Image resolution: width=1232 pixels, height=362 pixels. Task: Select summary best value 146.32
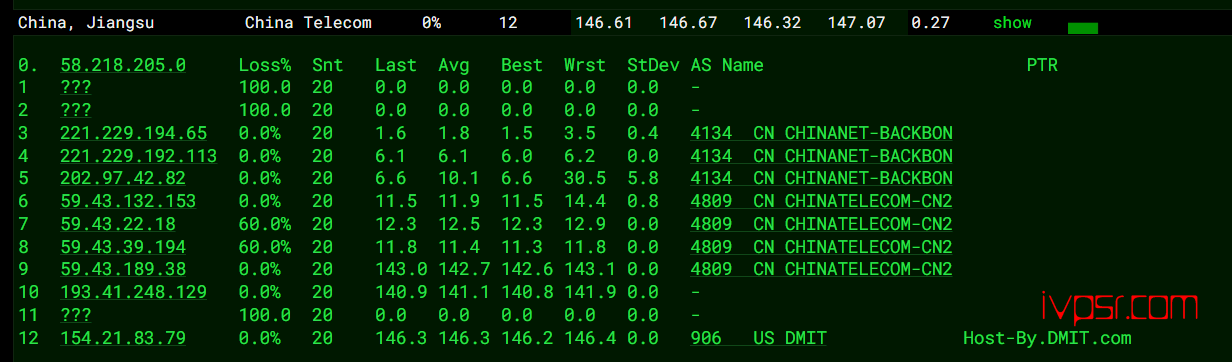tap(772, 22)
